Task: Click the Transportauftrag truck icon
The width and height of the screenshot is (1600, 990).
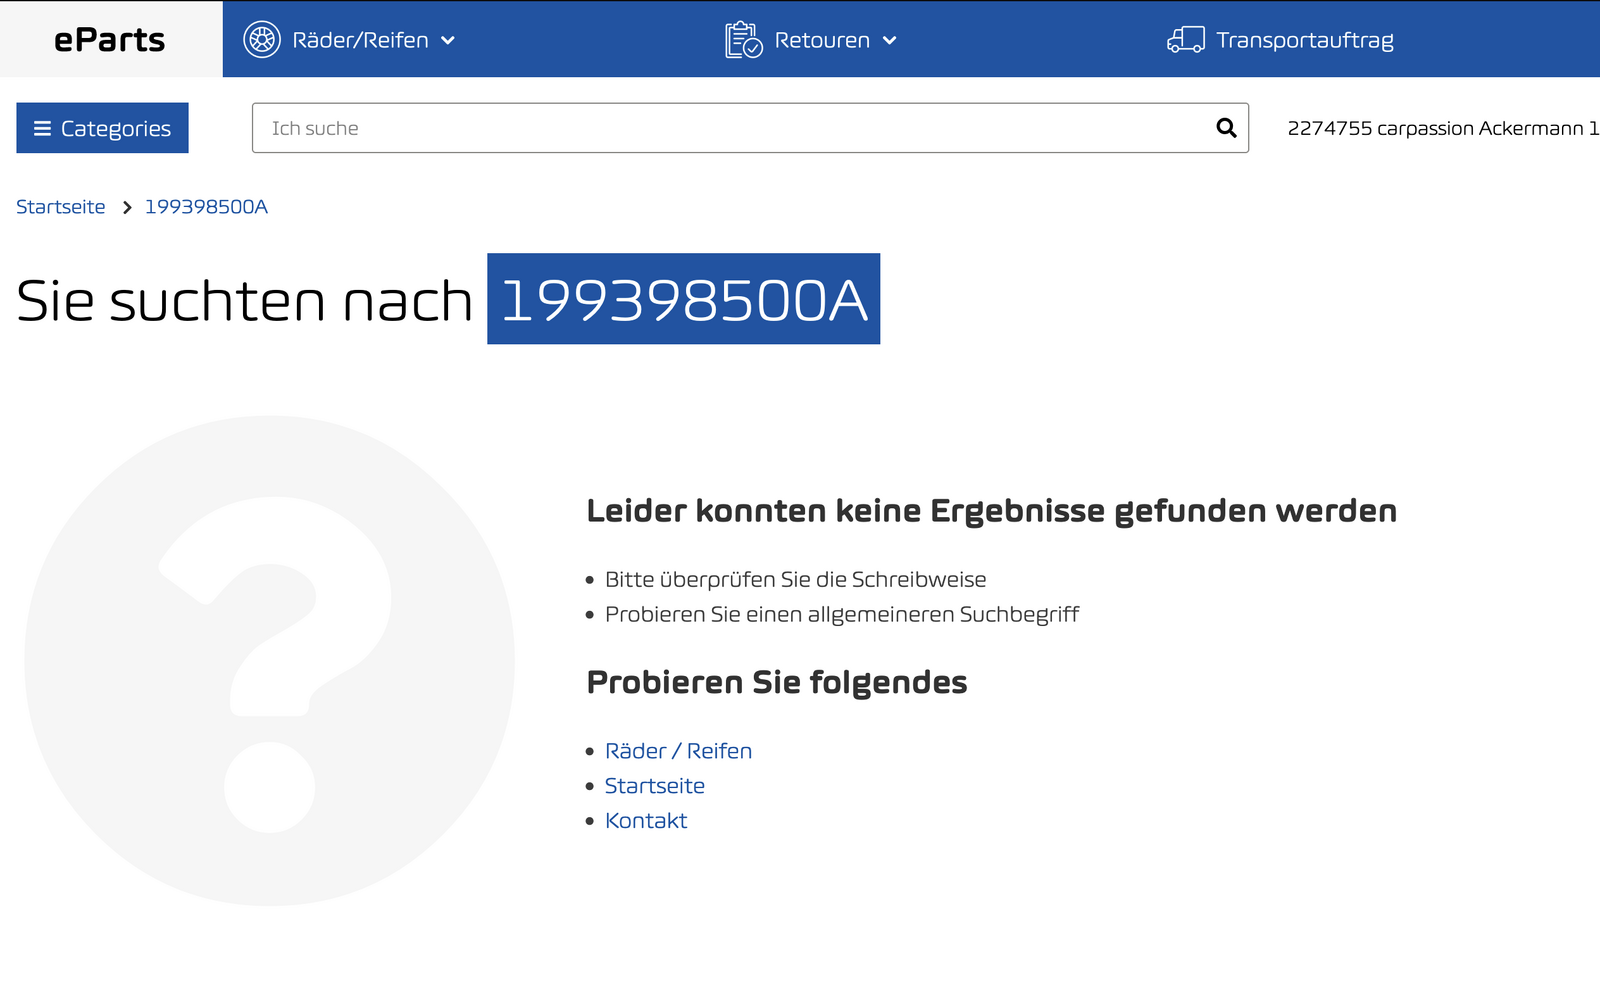Action: [1185, 40]
